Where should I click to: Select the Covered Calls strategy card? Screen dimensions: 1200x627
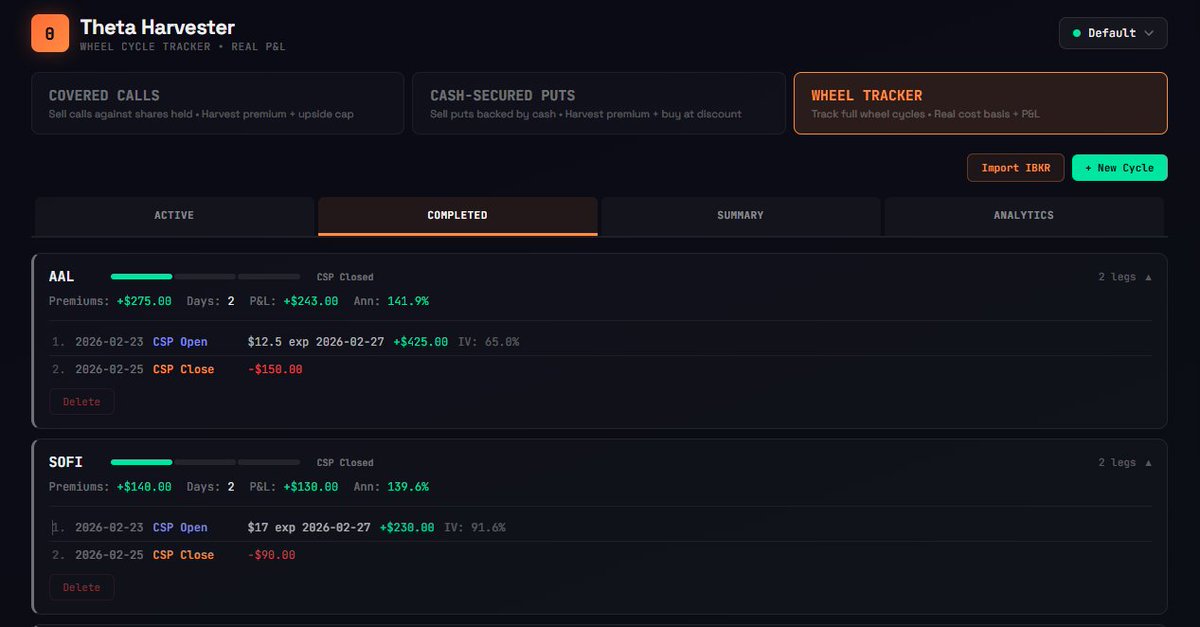pos(218,103)
